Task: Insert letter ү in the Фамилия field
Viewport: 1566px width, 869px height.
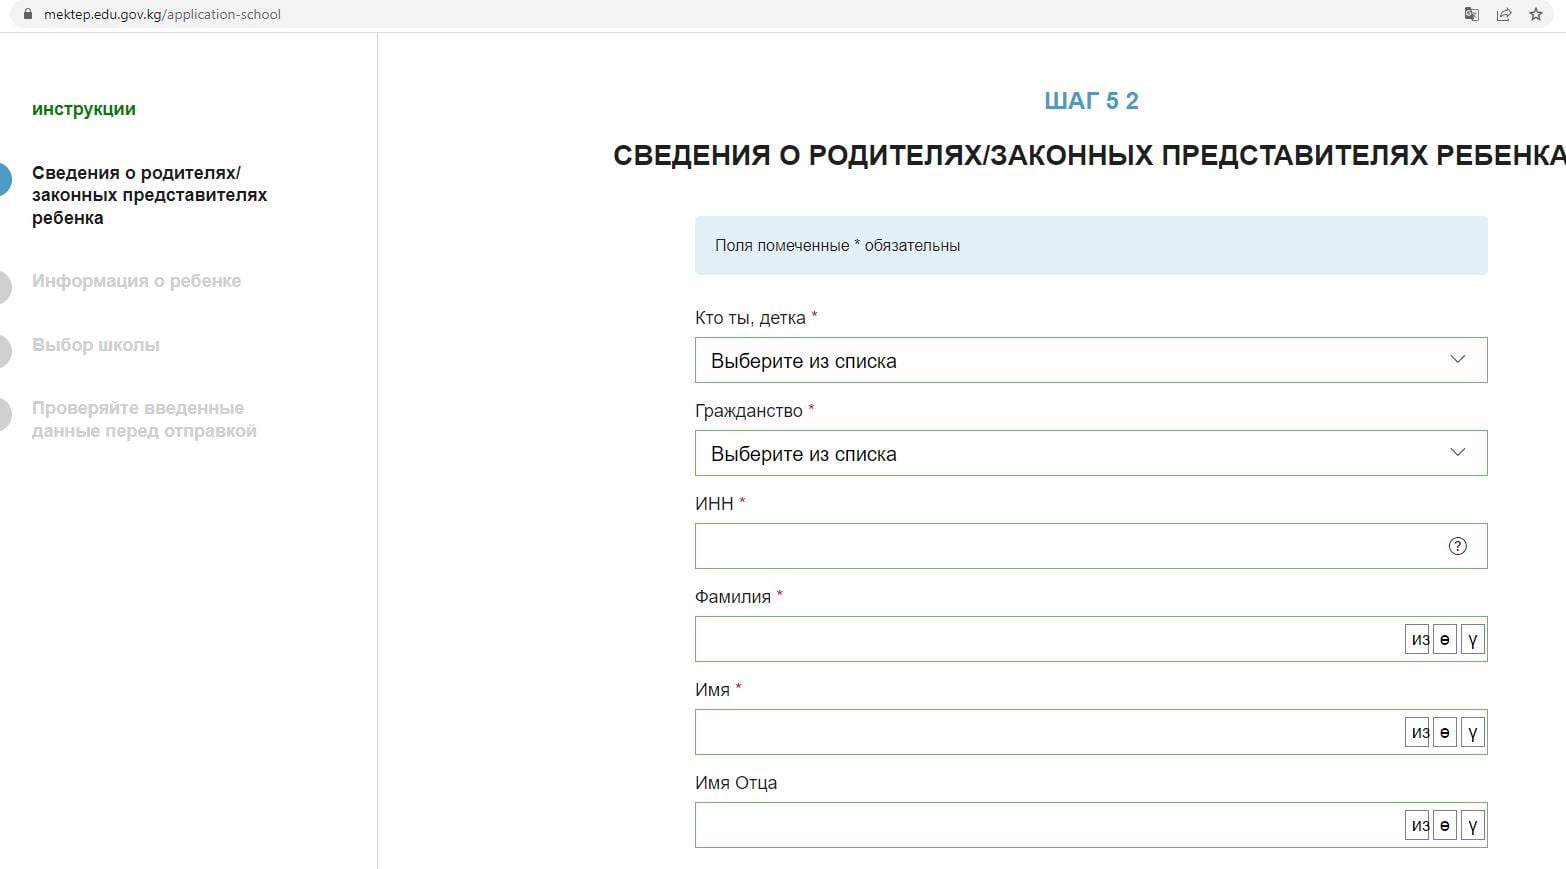Action: click(x=1472, y=639)
